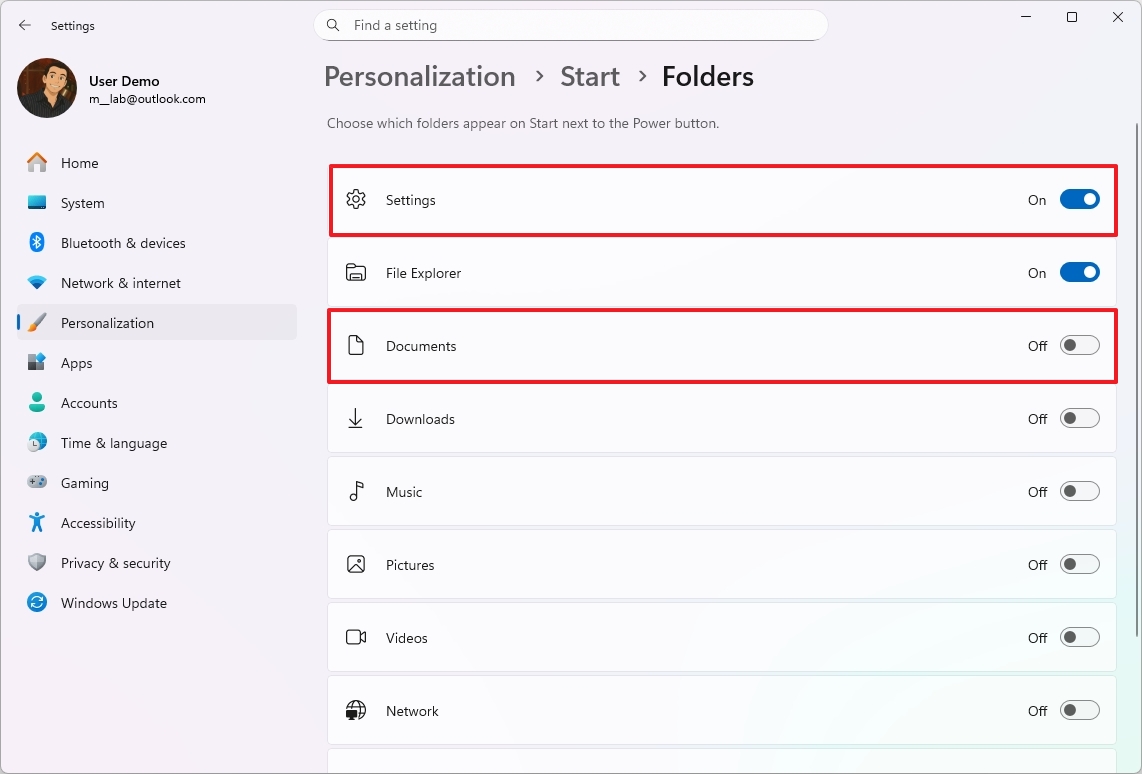Click the Personalization breadcrumb link
This screenshot has width=1142, height=774.
click(419, 76)
